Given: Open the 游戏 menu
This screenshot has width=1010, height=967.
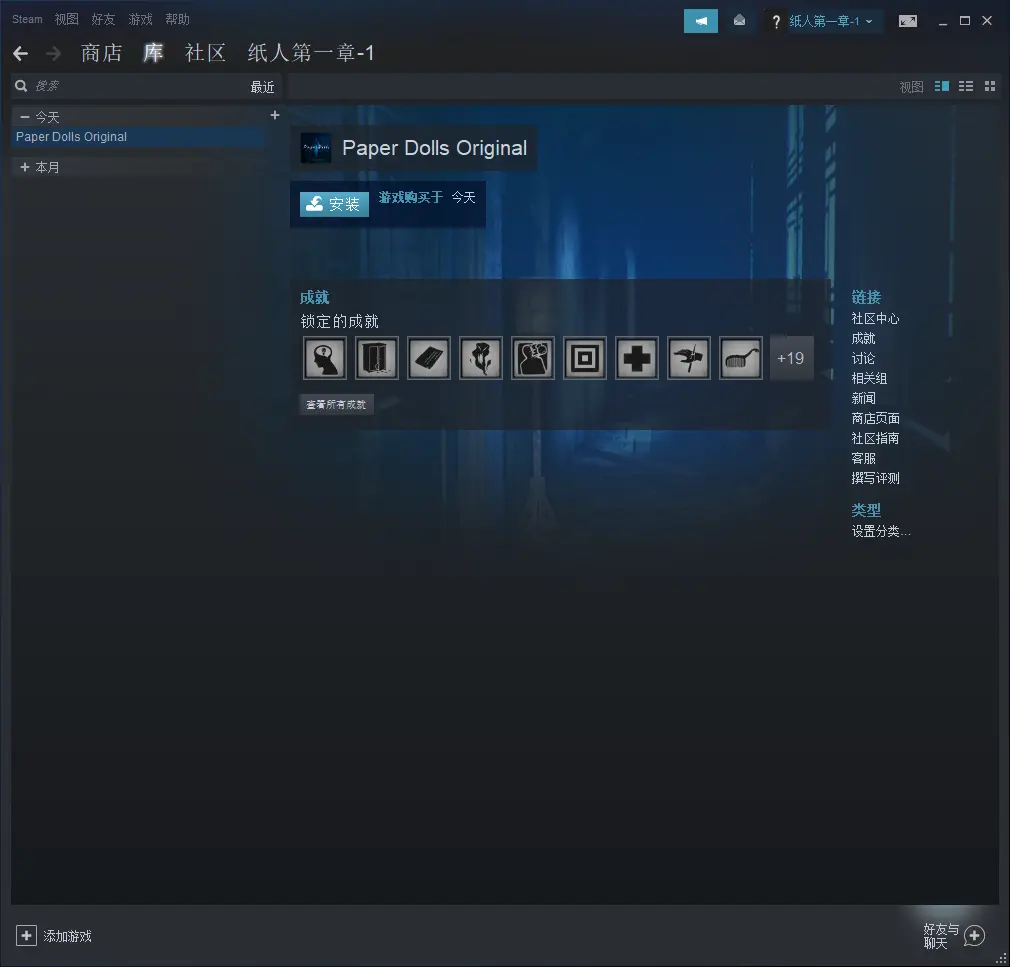Looking at the screenshot, I should pos(140,19).
